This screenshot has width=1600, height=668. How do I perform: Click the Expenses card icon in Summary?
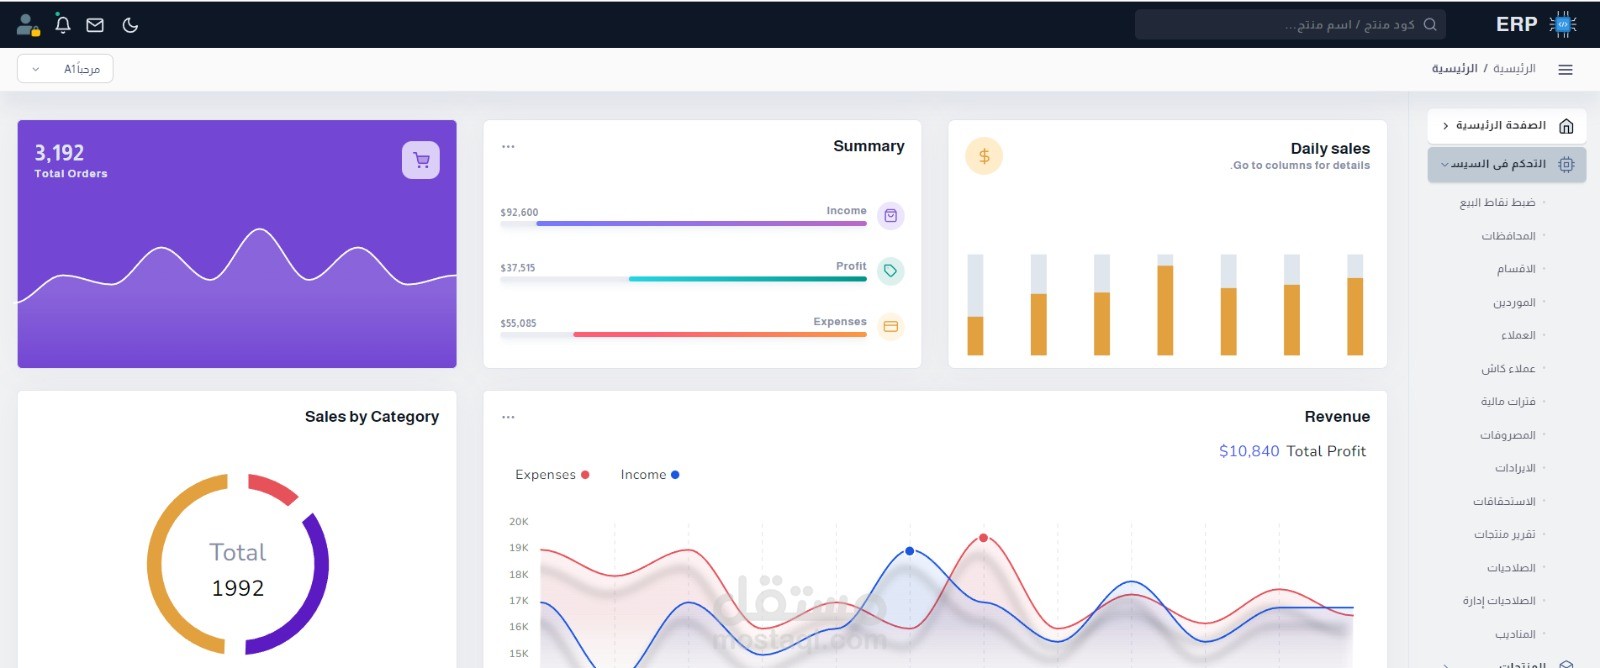pos(890,326)
